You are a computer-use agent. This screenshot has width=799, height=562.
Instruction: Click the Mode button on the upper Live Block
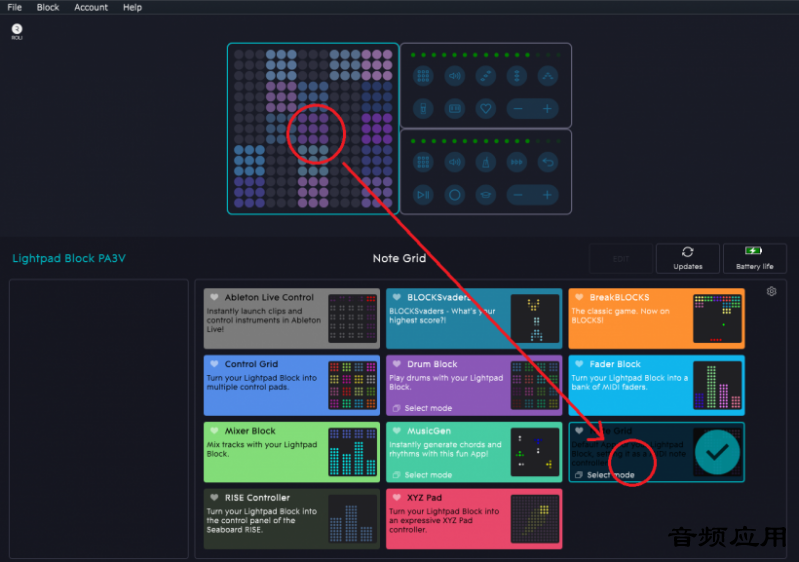[x=423, y=76]
